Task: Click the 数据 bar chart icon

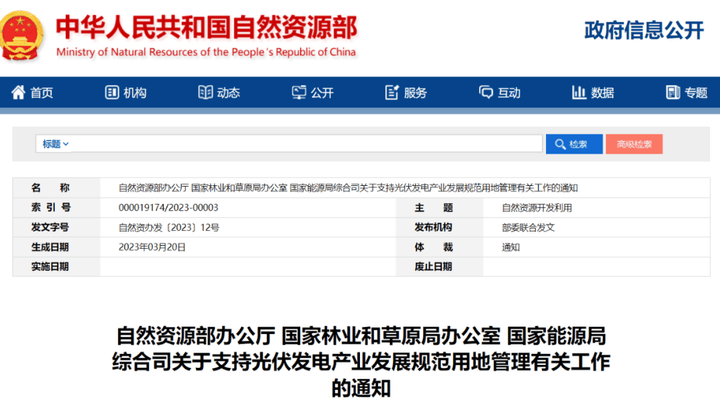Action: click(579, 92)
